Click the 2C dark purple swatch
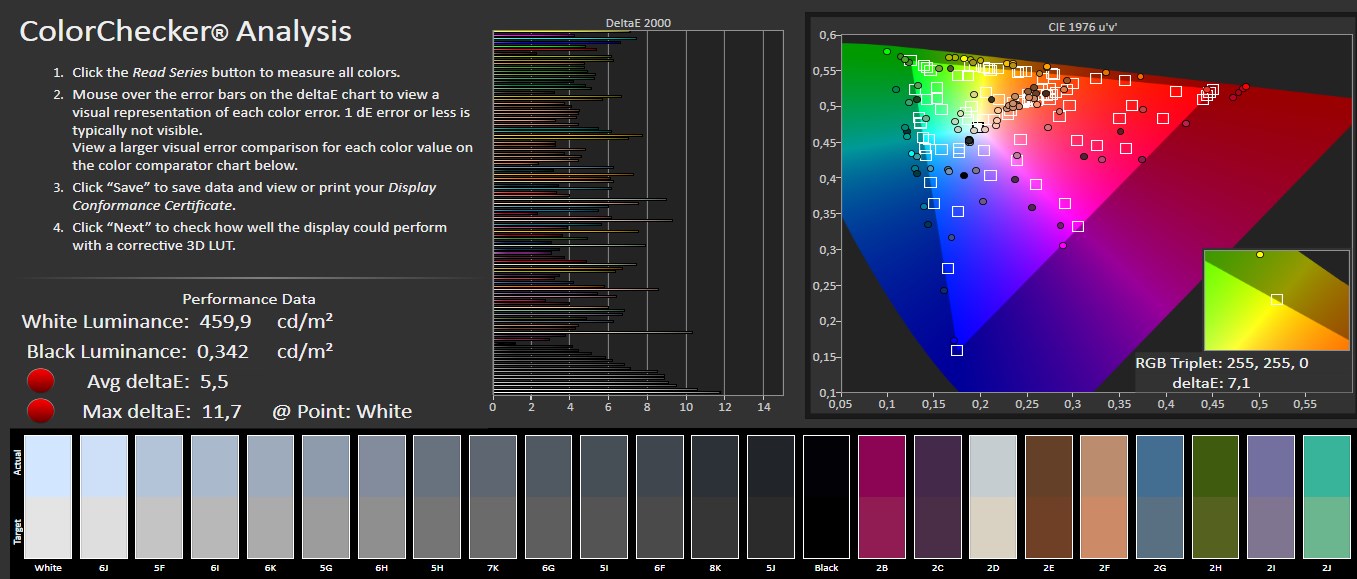Viewport: 1357px width, 579px height. pos(938,496)
